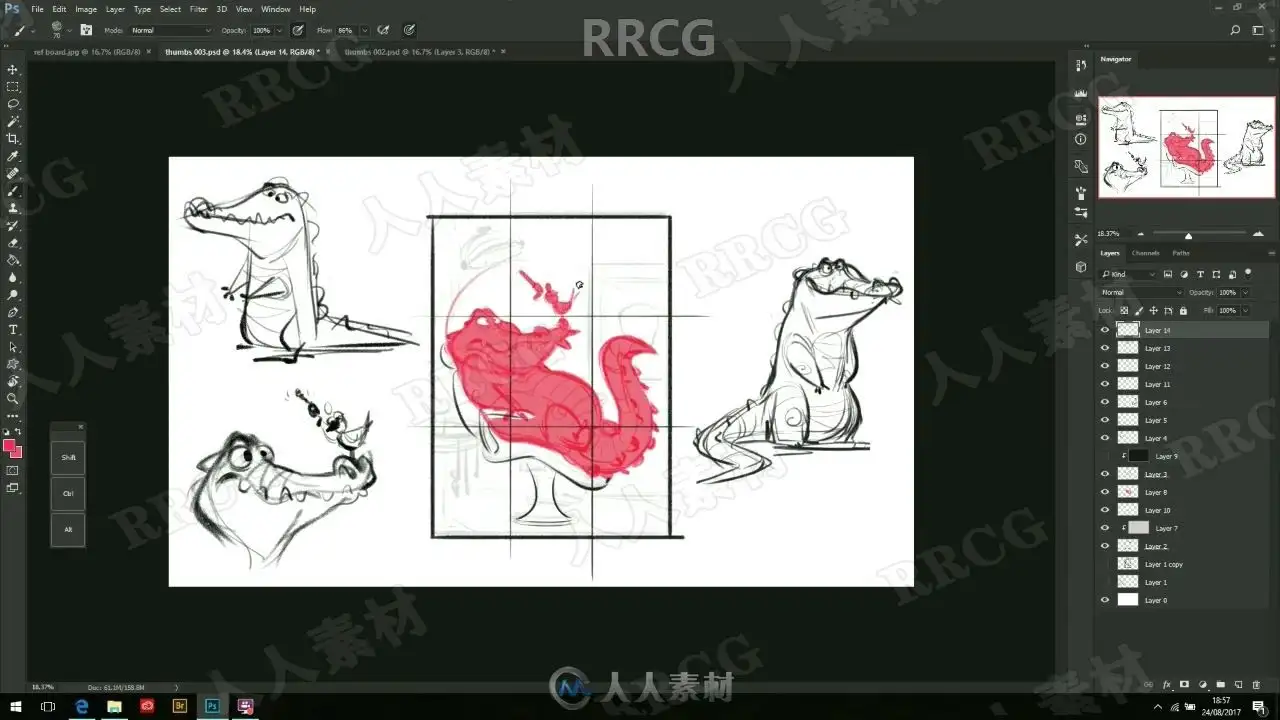Toggle the layer filter switch
Image resolution: width=1280 pixels, height=720 pixels.
(x=1246, y=273)
